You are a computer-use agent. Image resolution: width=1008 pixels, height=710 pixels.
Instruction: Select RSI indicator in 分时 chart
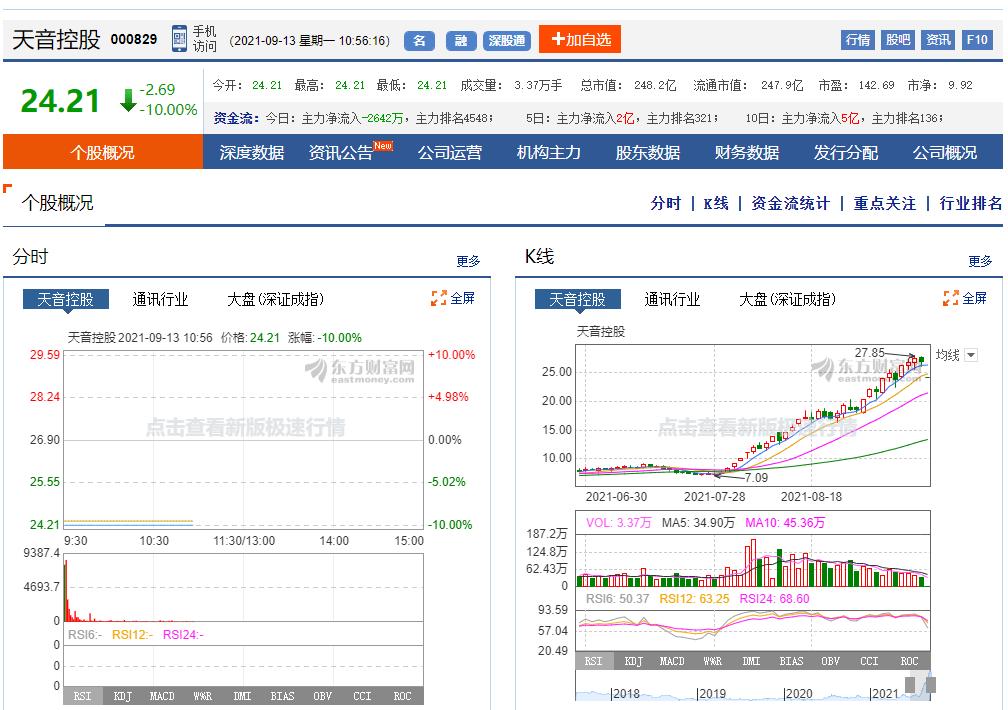point(82,696)
